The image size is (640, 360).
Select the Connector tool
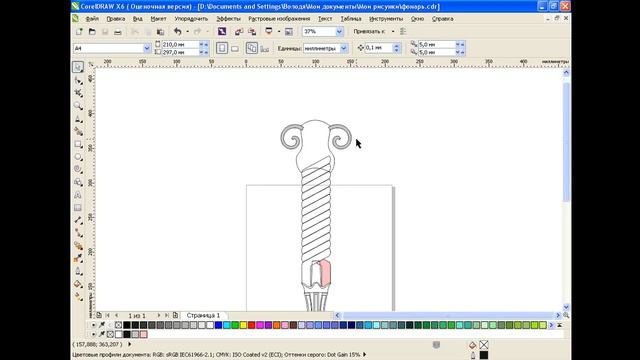coord(78,233)
